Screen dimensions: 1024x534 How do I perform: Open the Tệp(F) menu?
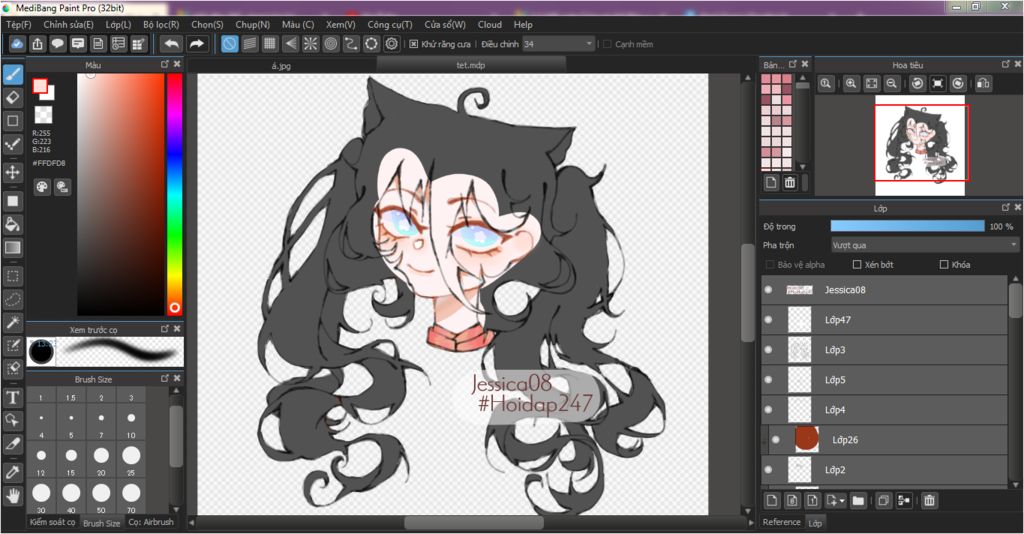tap(19, 25)
